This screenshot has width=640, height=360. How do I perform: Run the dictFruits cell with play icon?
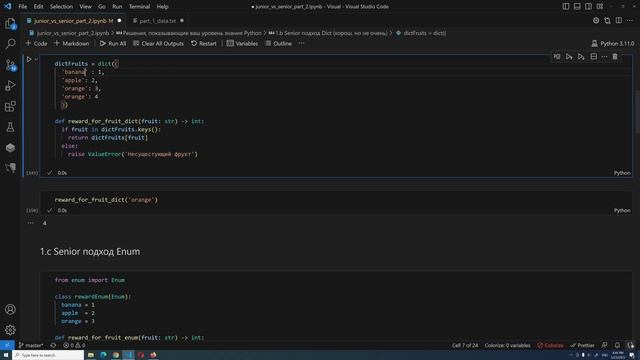coord(29,60)
